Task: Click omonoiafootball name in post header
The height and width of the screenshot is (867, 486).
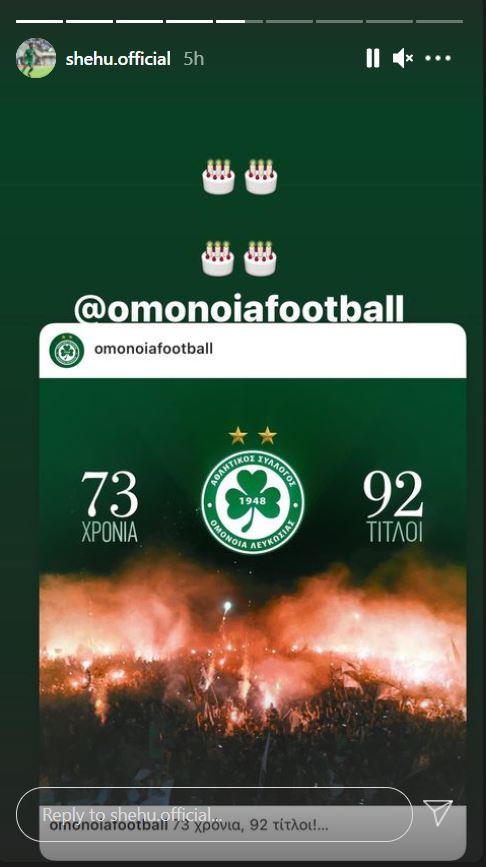Action: (x=153, y=348)
